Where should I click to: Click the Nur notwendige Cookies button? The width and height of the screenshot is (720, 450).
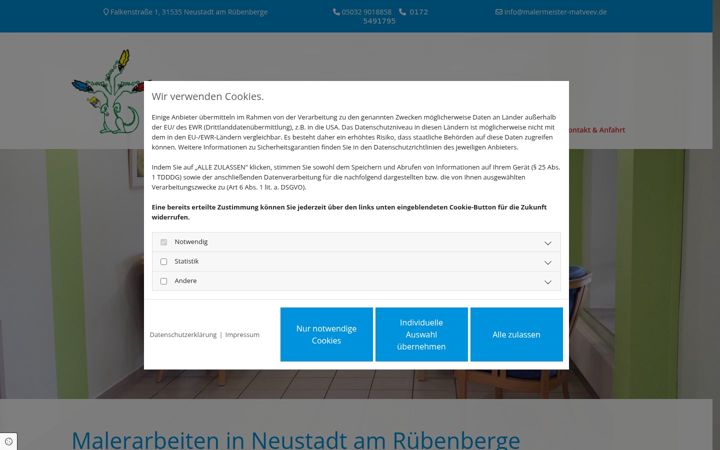[326, 334]
